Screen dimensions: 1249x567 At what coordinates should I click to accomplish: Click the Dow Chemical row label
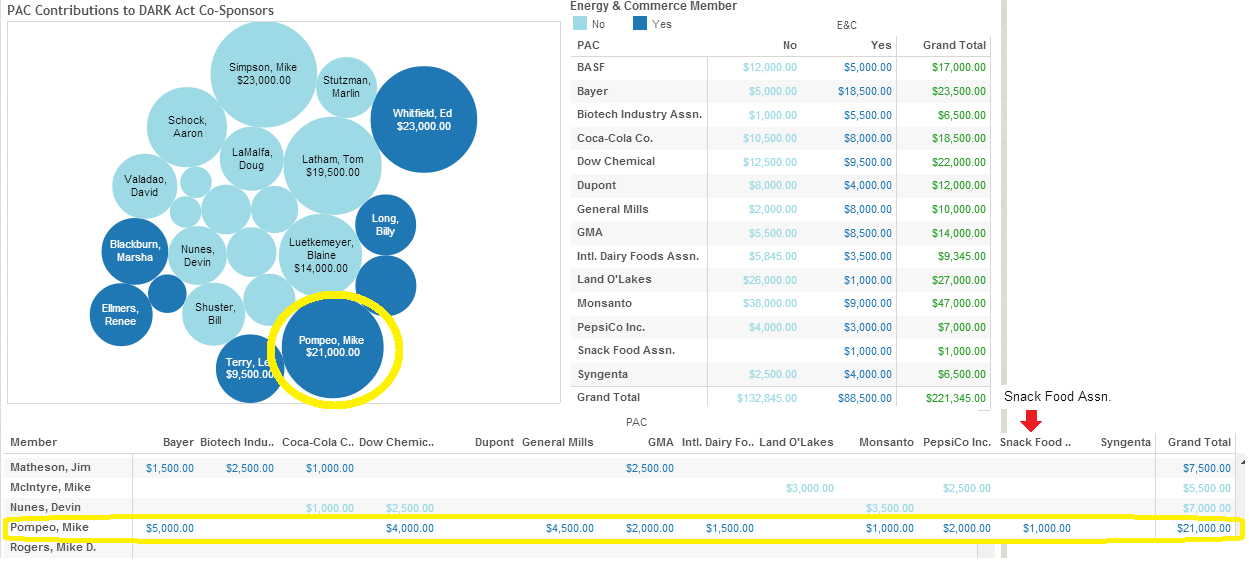click(x=616, y=161)
